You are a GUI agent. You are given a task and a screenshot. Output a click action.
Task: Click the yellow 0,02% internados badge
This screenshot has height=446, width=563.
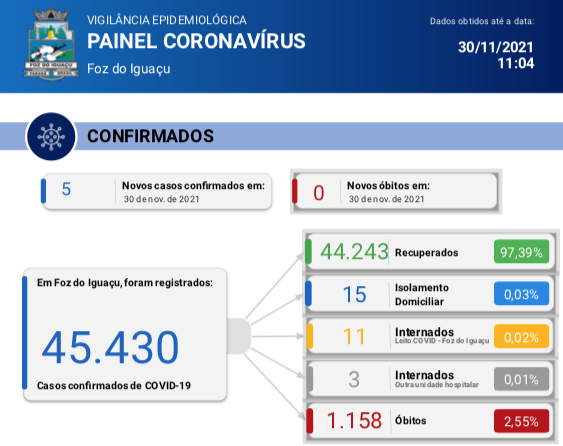coord(521,336)
